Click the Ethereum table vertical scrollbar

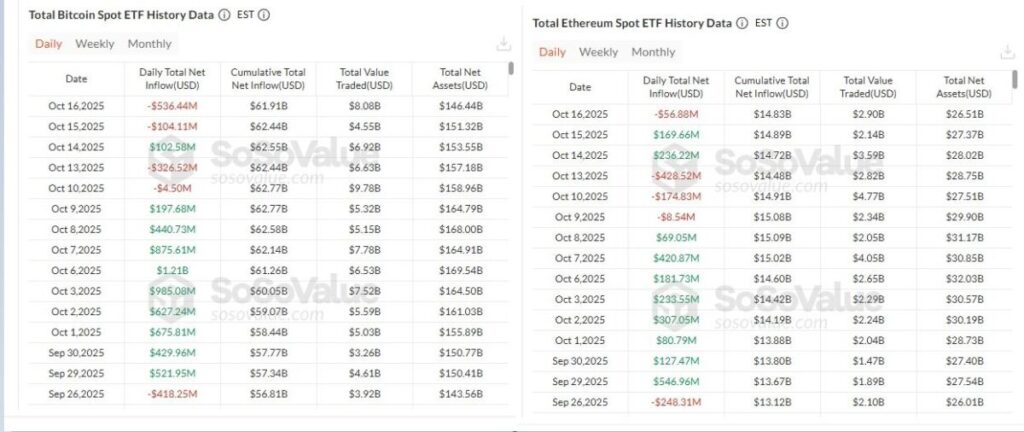click(1016, 80)
